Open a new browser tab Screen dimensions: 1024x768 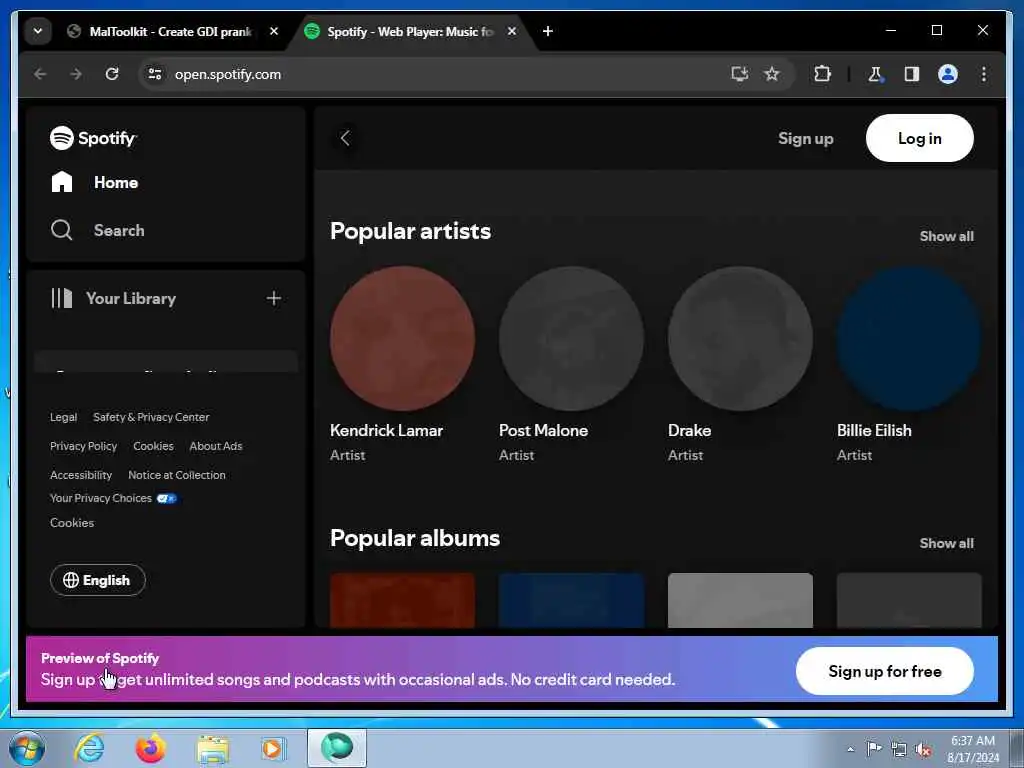(548, 31)
